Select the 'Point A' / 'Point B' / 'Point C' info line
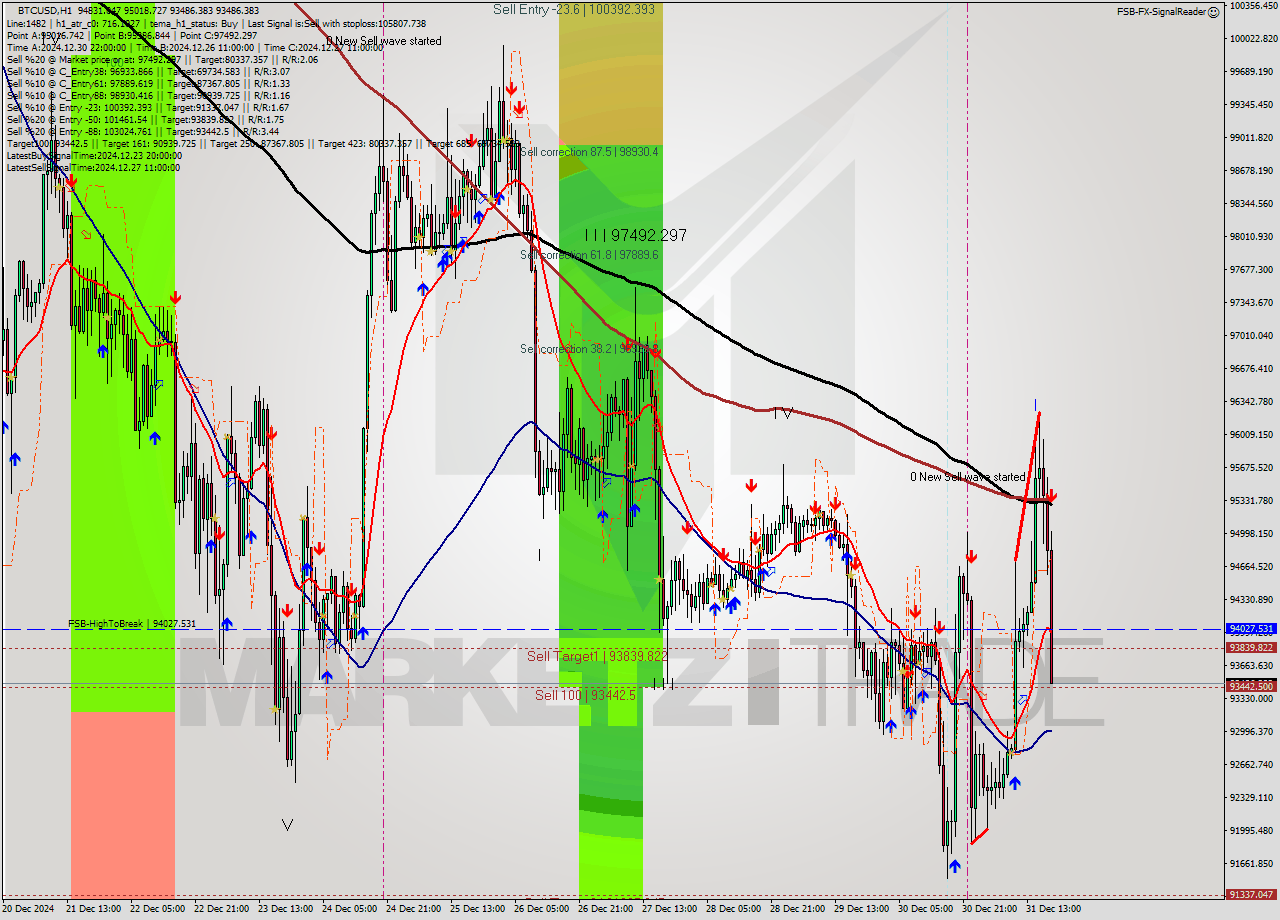This screenshot has height=920, width=1280. 132,35
